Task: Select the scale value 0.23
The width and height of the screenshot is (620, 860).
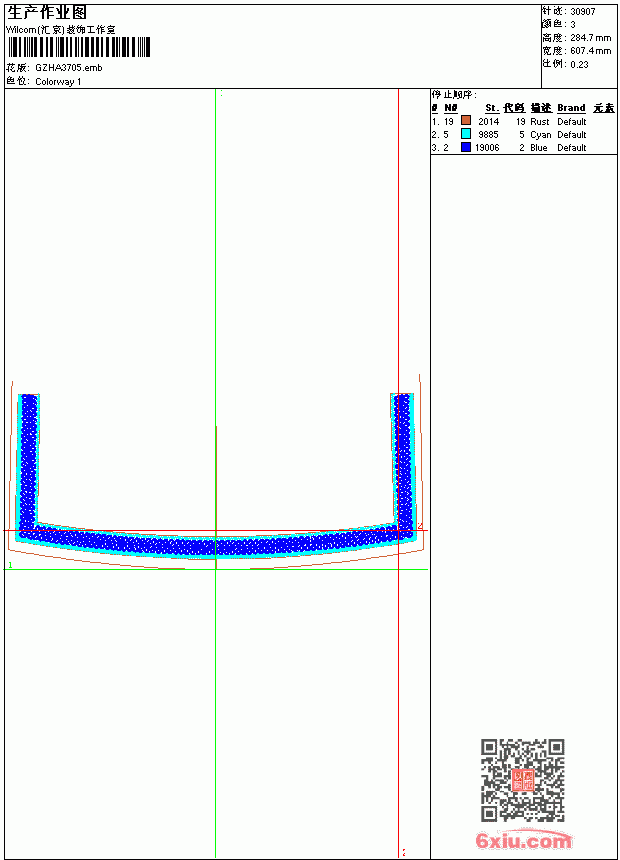Action: click(x=579, y=65)
